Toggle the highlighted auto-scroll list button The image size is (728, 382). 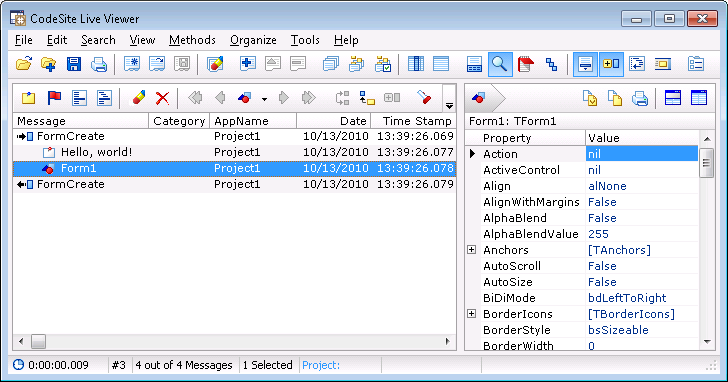(x=585, y=64)
